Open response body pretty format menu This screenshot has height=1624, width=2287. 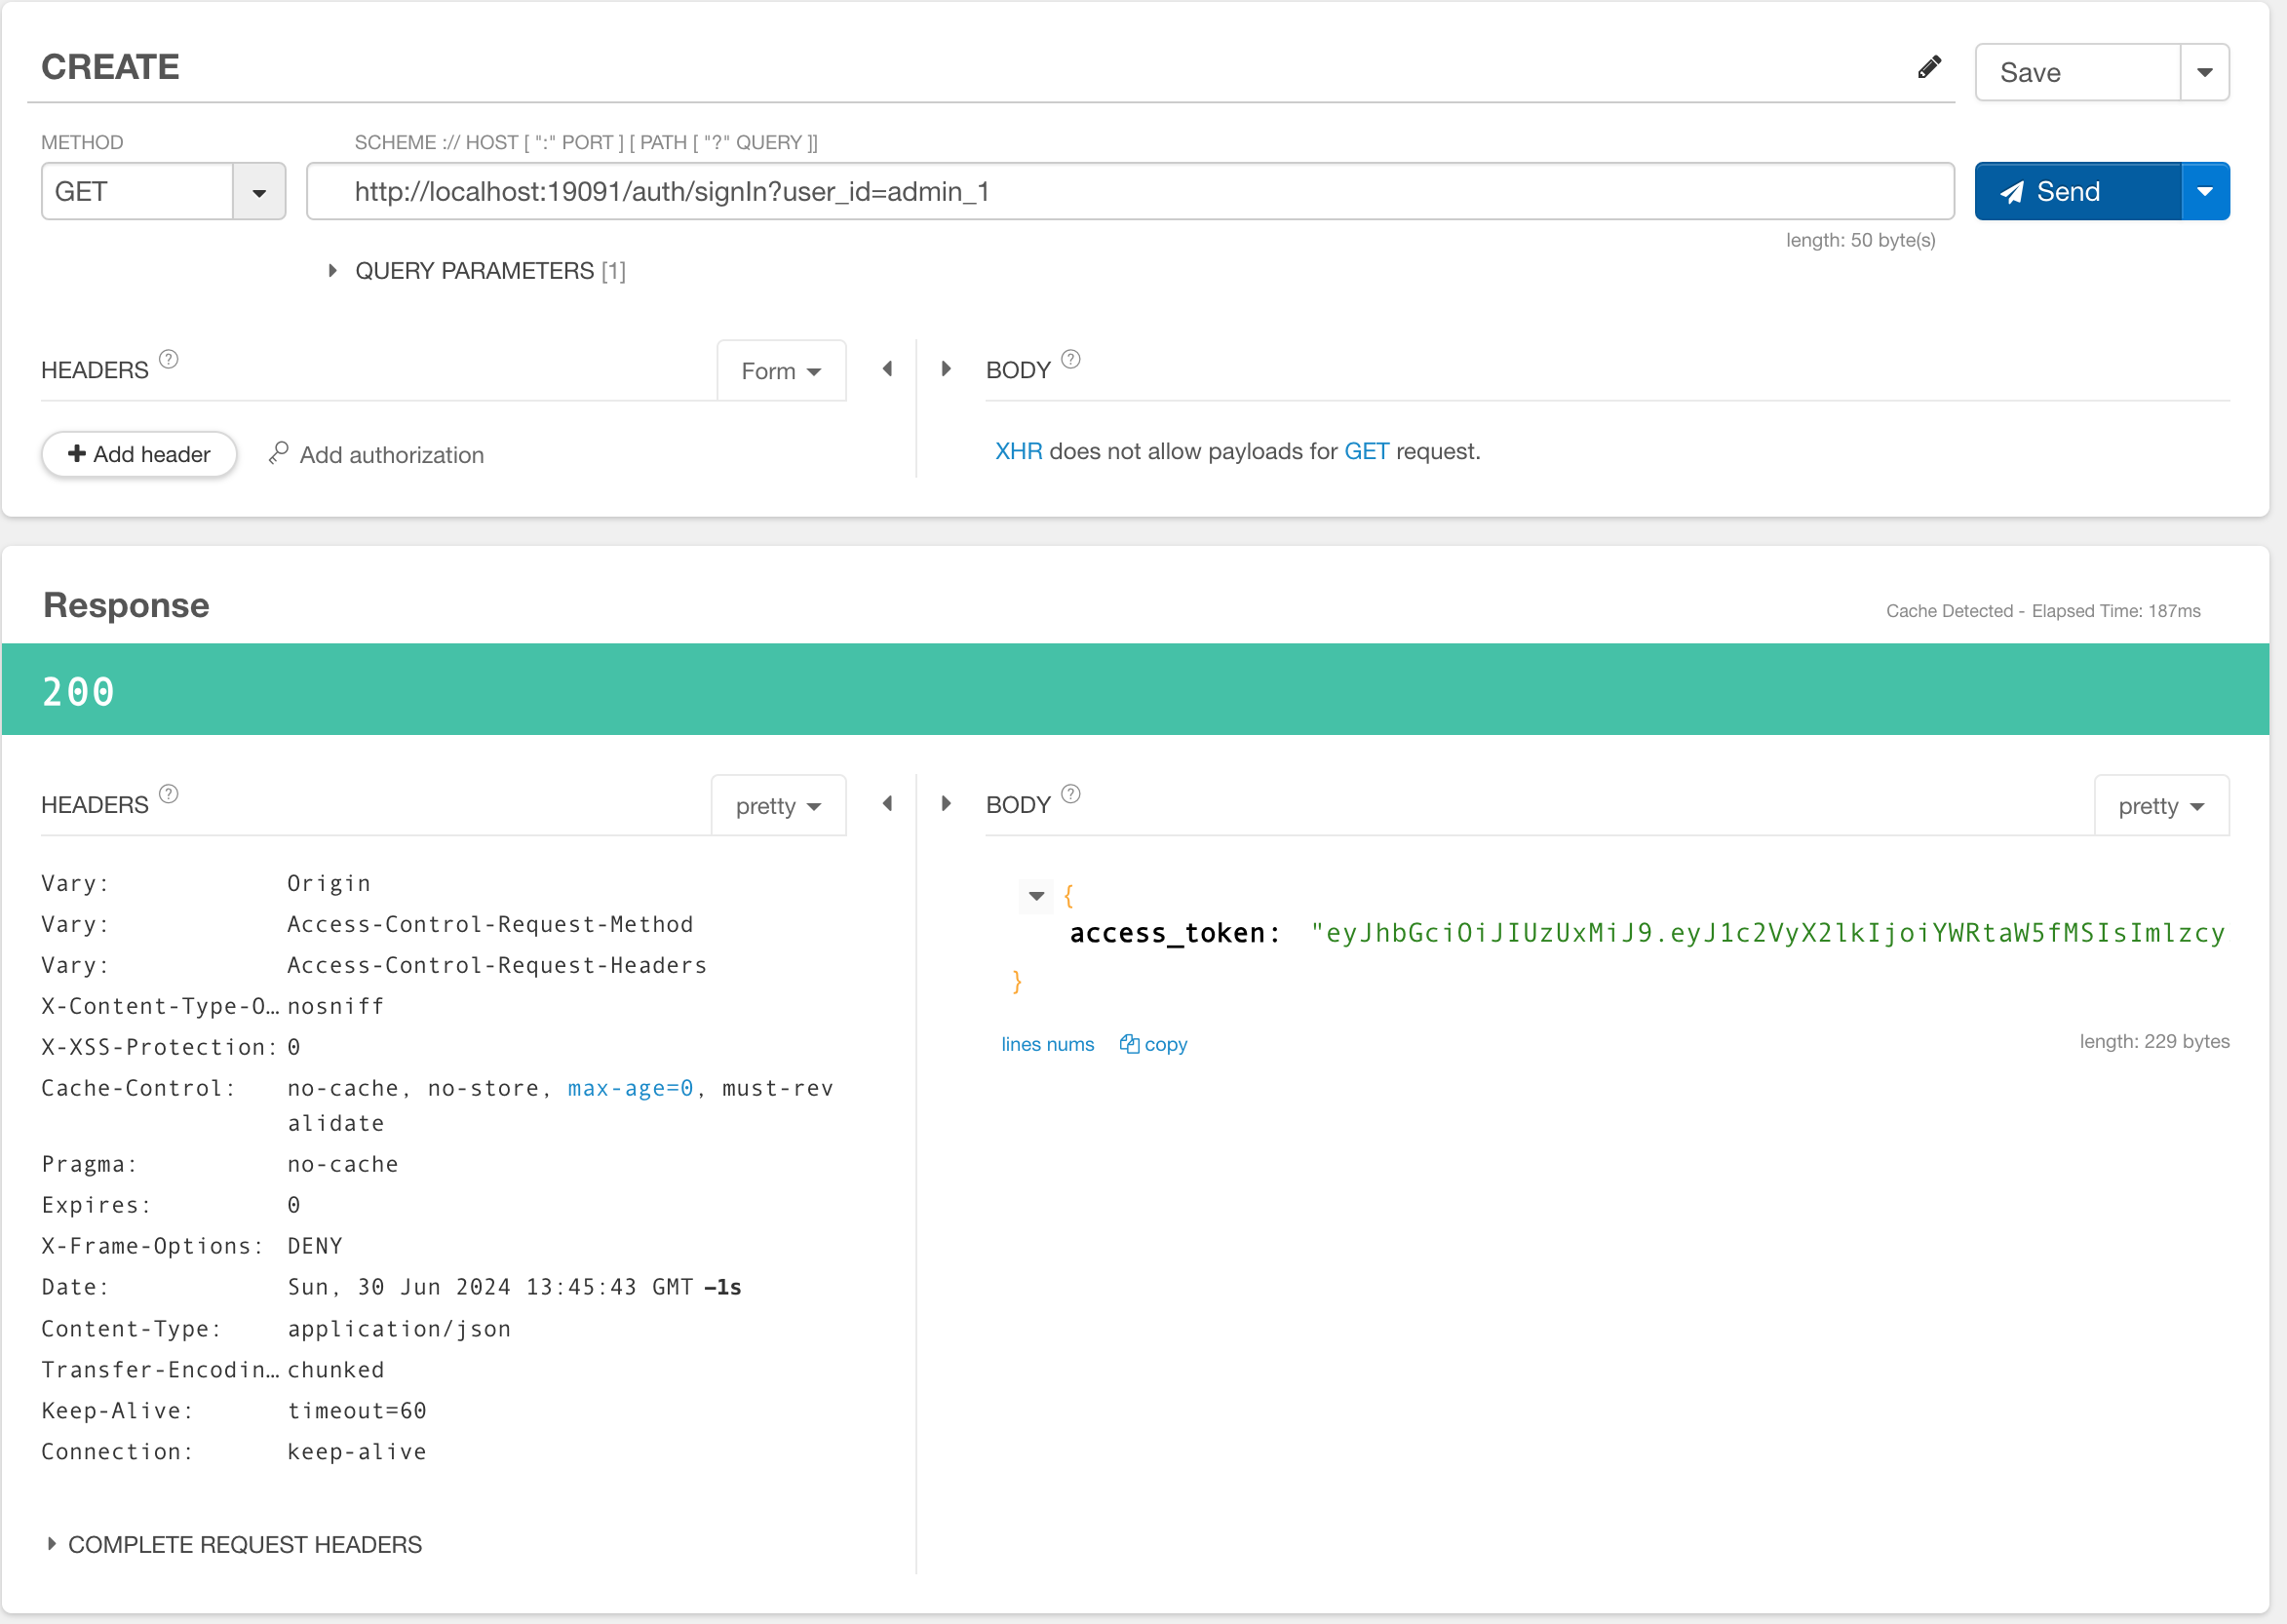tap(2161, 806)
